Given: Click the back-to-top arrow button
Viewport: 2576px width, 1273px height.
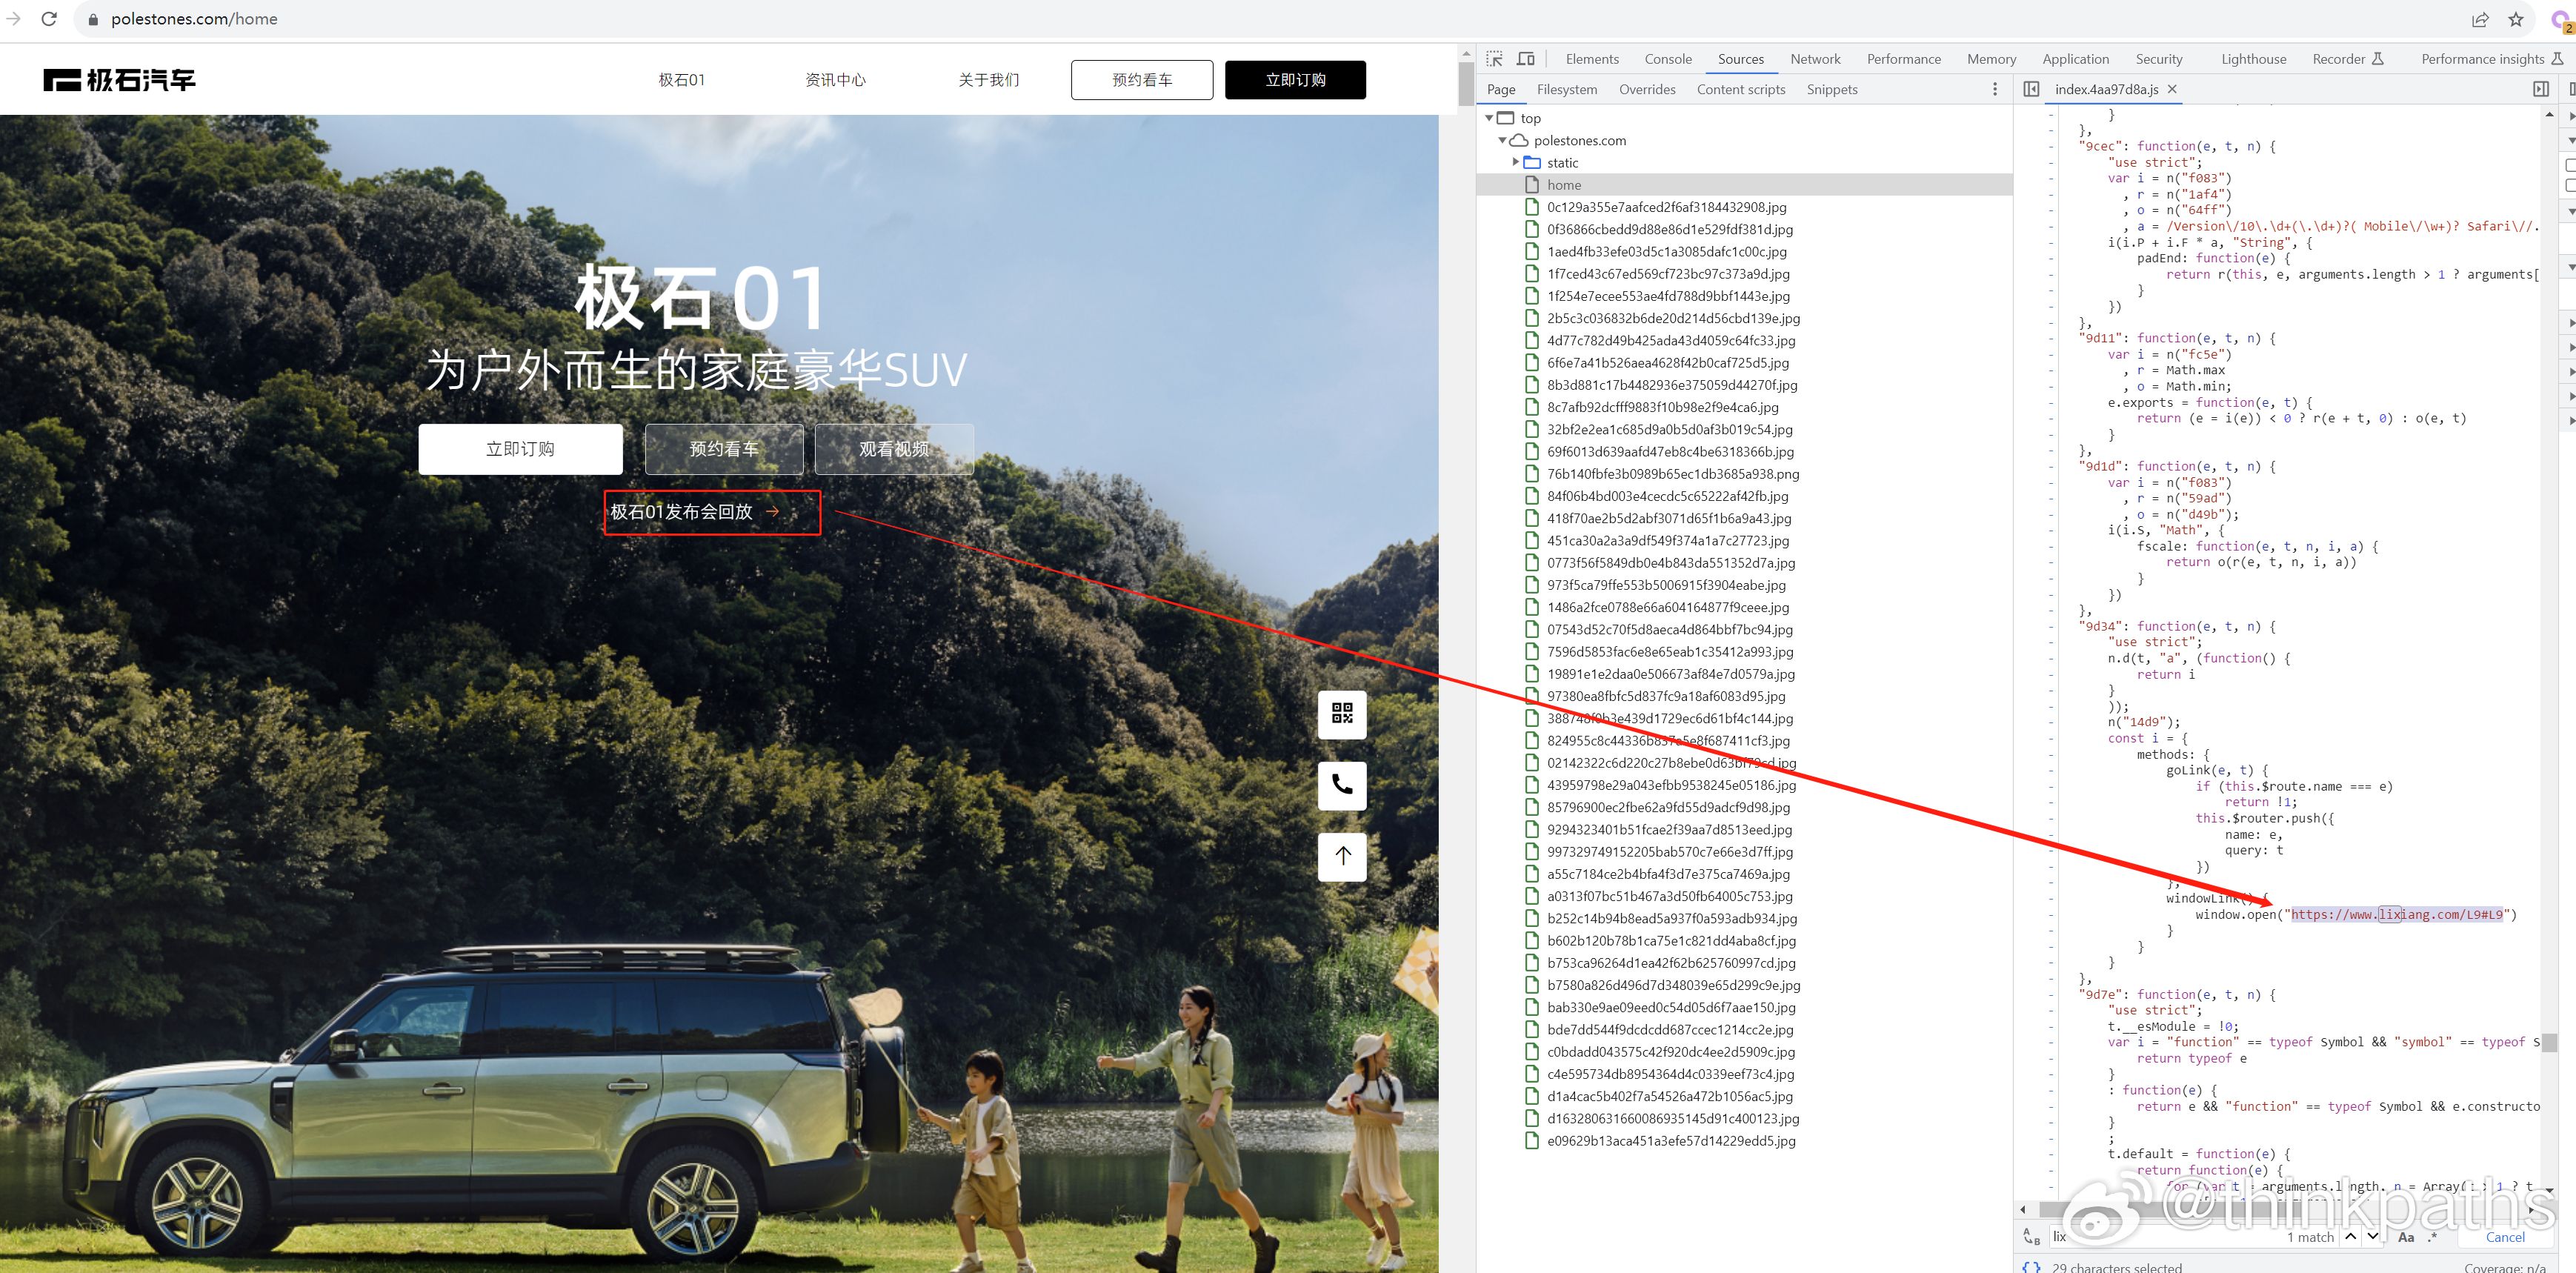Looking at the screenshot, I should tap(1342, 855).
